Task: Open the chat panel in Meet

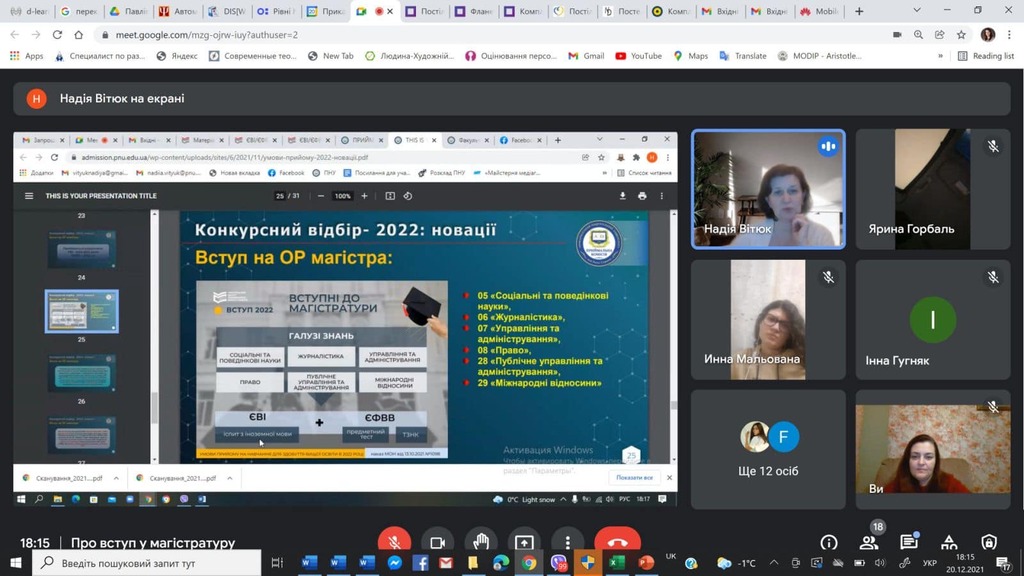Action: pos(909,542)
